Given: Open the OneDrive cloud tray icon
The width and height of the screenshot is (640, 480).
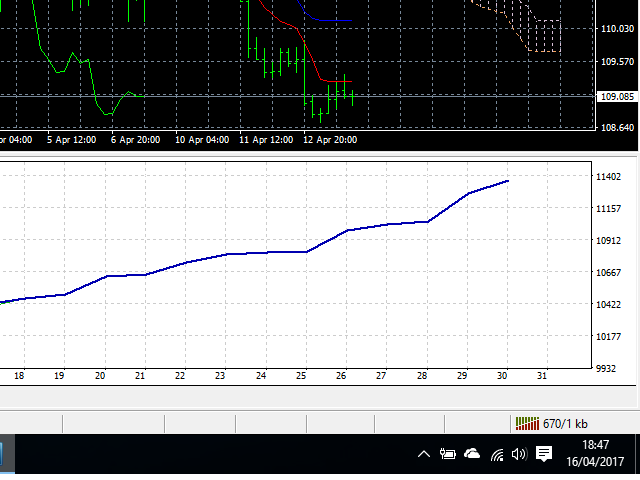Looking at the screenshot, I should [x=471, y=454].
